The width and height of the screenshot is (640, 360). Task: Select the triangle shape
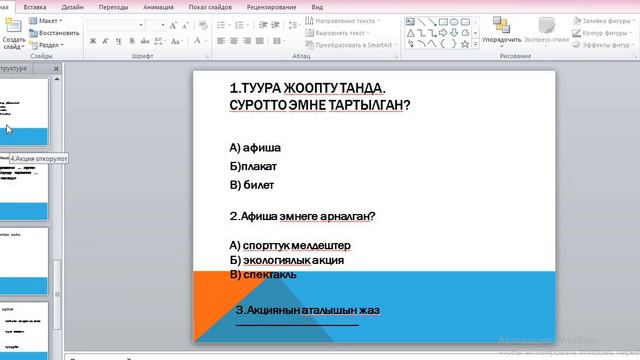(x=410, y=33)
